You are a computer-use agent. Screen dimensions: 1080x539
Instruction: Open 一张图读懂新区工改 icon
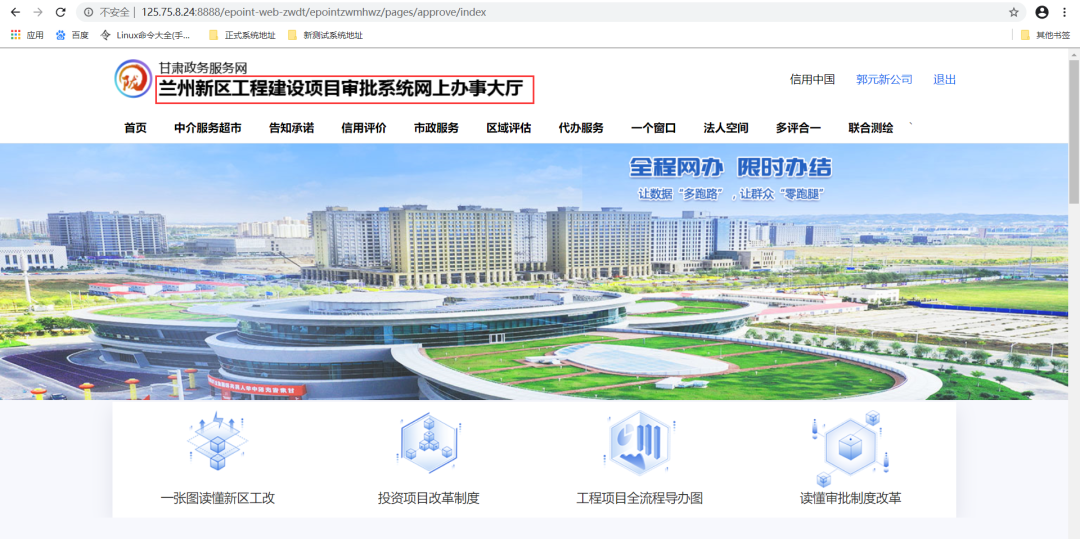217,442
